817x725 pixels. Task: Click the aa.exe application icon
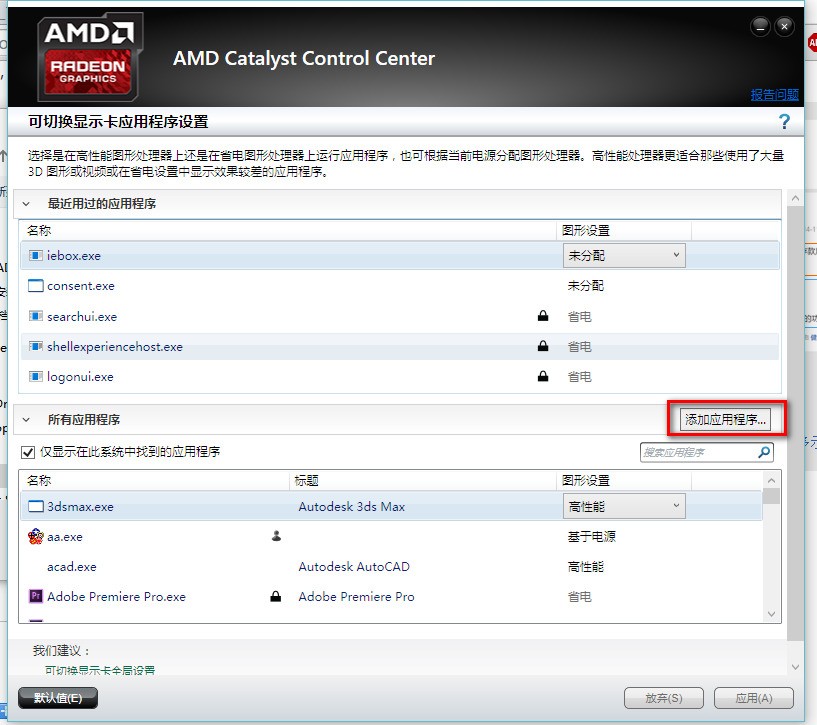click(35, 536)
